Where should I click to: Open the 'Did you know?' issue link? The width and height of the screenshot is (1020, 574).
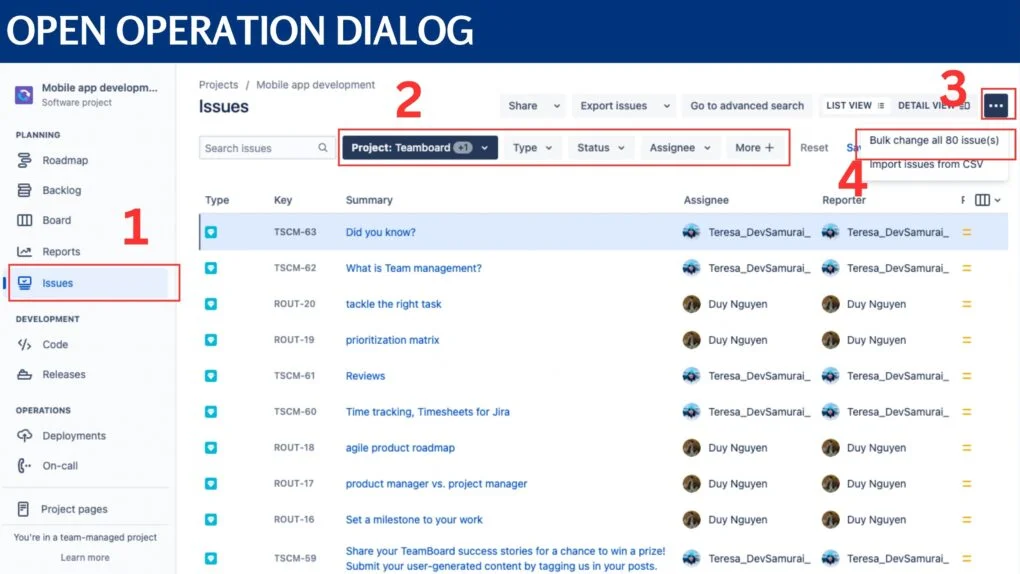pyautogui.click(x=380, y=232)
